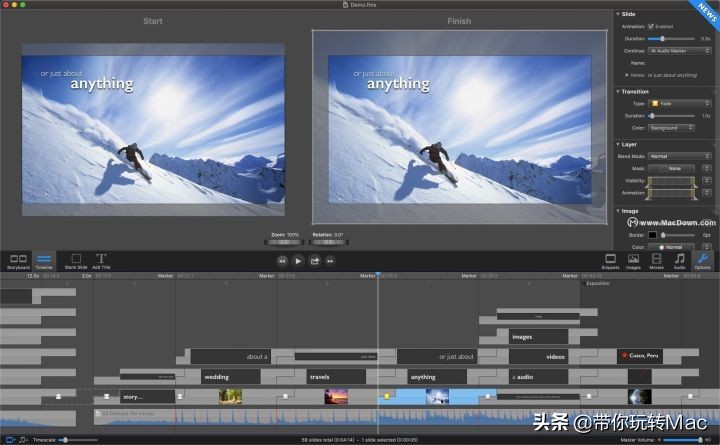720x445 pixels.
Task: Click the share export button
Action: 315,261
